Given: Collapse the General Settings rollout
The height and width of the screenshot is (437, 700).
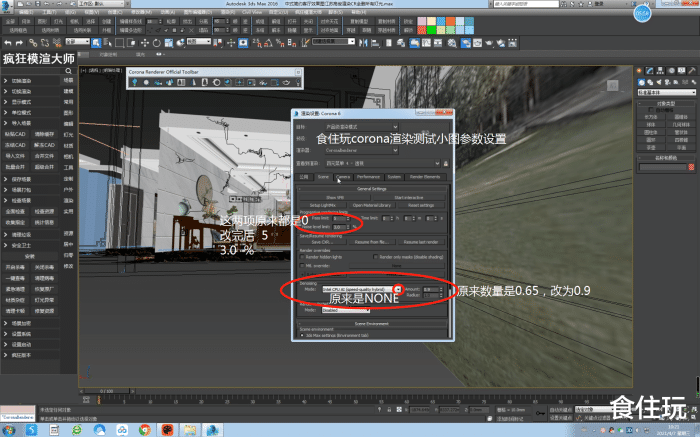Looking at the screenshot, I should point(372,189).
